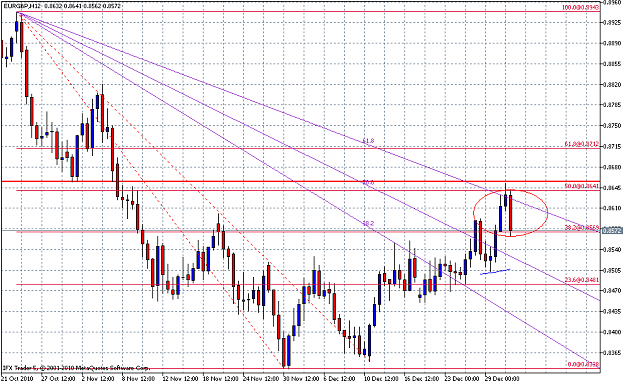This screenshot has height=384, width=625.
Task: Click the 8 Nov 12:00 date label
Action: pos(138,378)
